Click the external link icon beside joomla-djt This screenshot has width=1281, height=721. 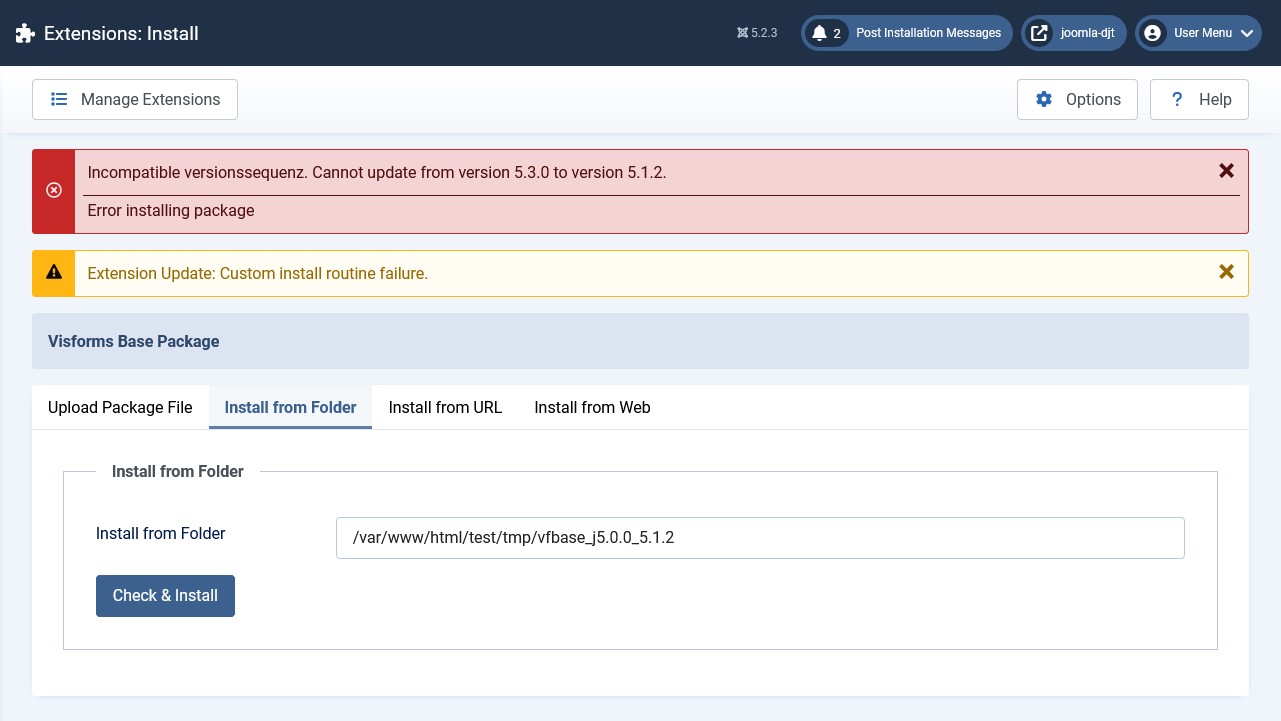tap(1039, 32)
